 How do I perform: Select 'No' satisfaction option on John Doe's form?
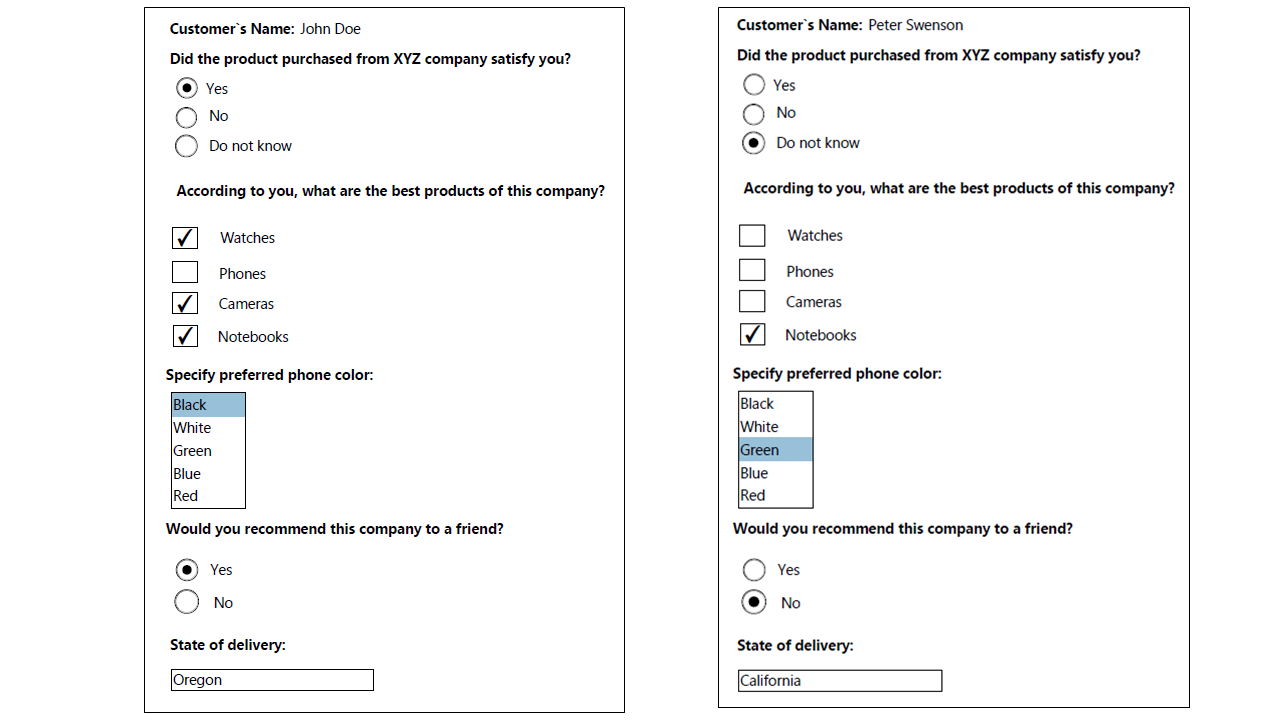[186, 117]
